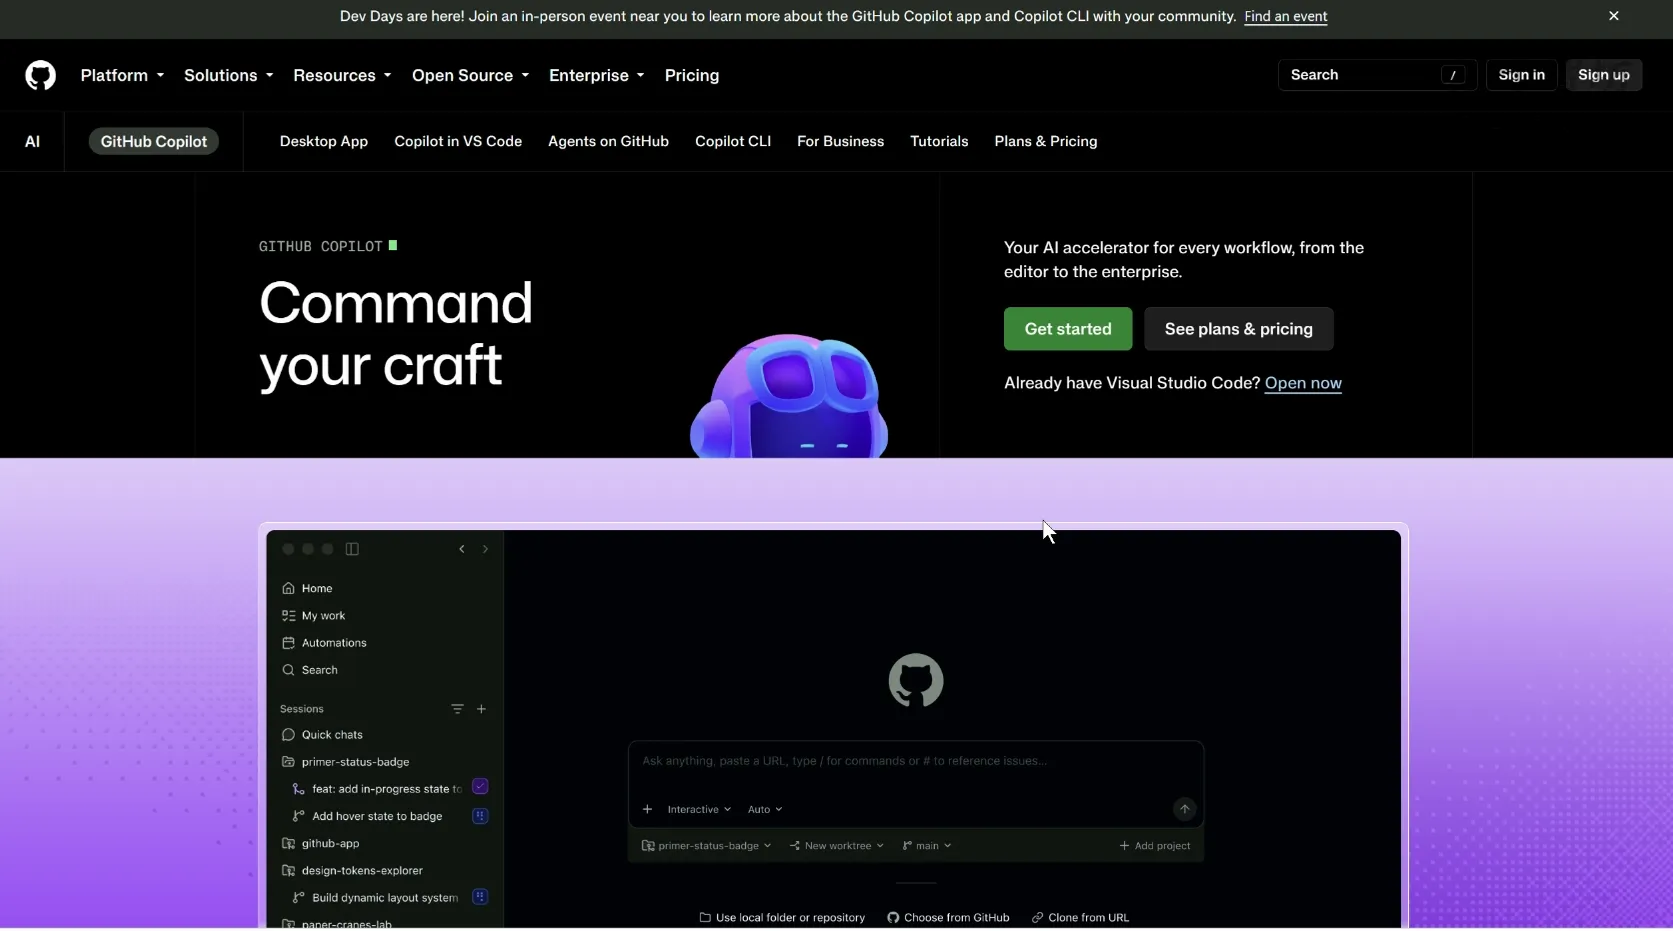This screenshot has height=931, width=1673.
Task: Open the For Business tab
Action: (x=840, y=142)
